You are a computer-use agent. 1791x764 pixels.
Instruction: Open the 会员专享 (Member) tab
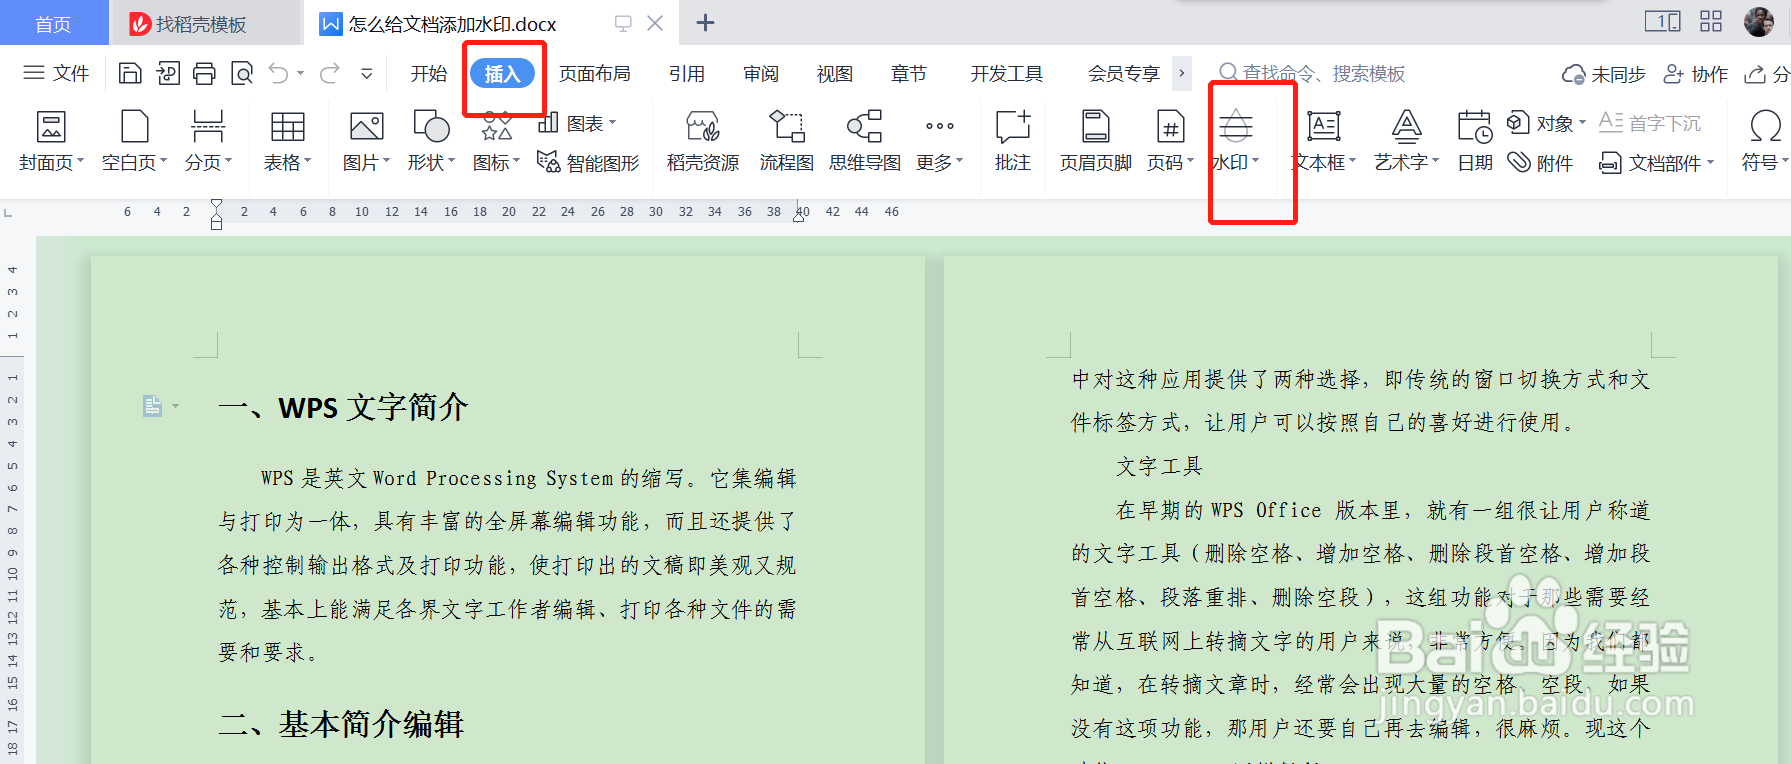tap(1124, 73)
